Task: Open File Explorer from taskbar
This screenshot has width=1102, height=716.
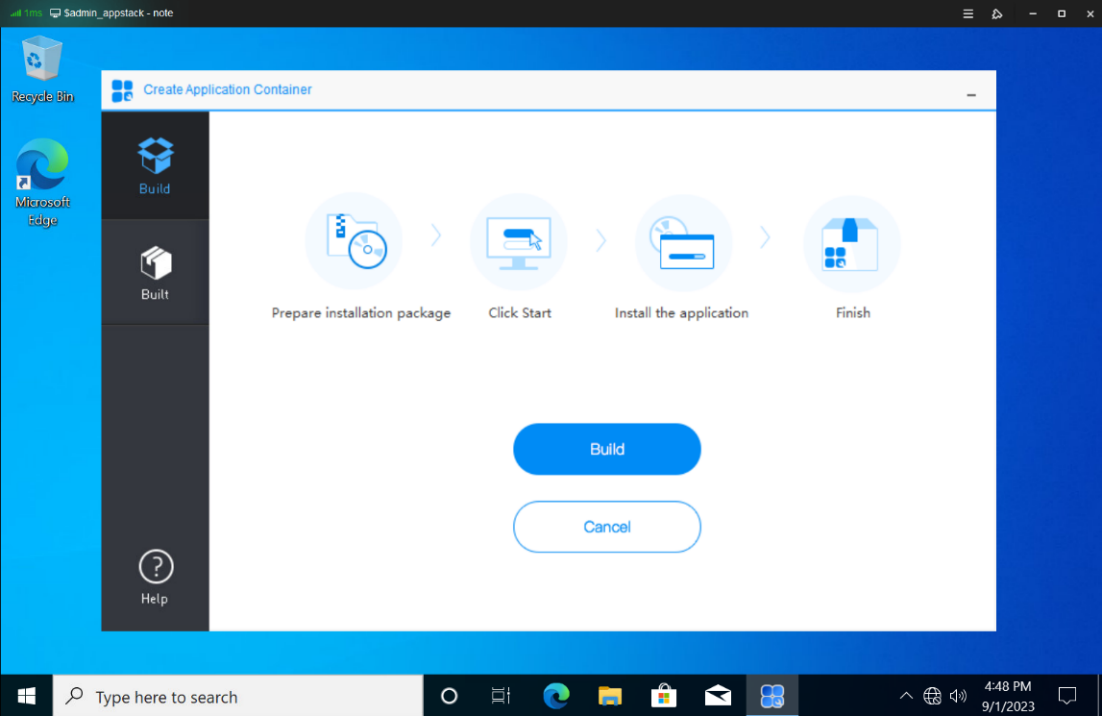Action: pos(610,696)
